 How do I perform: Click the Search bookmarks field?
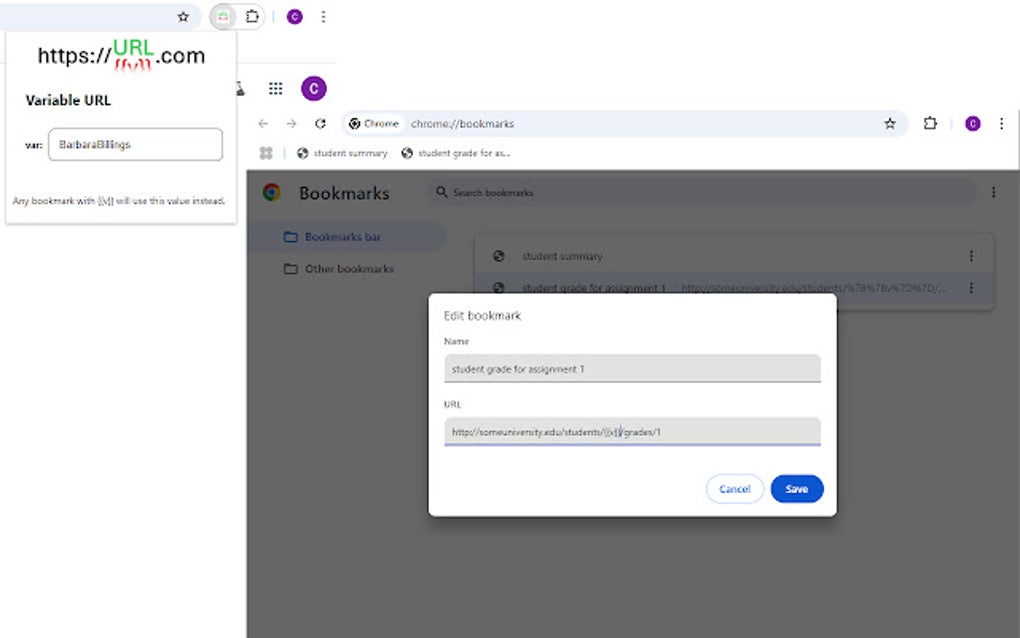pyautogui.click(x=702, y=193)
